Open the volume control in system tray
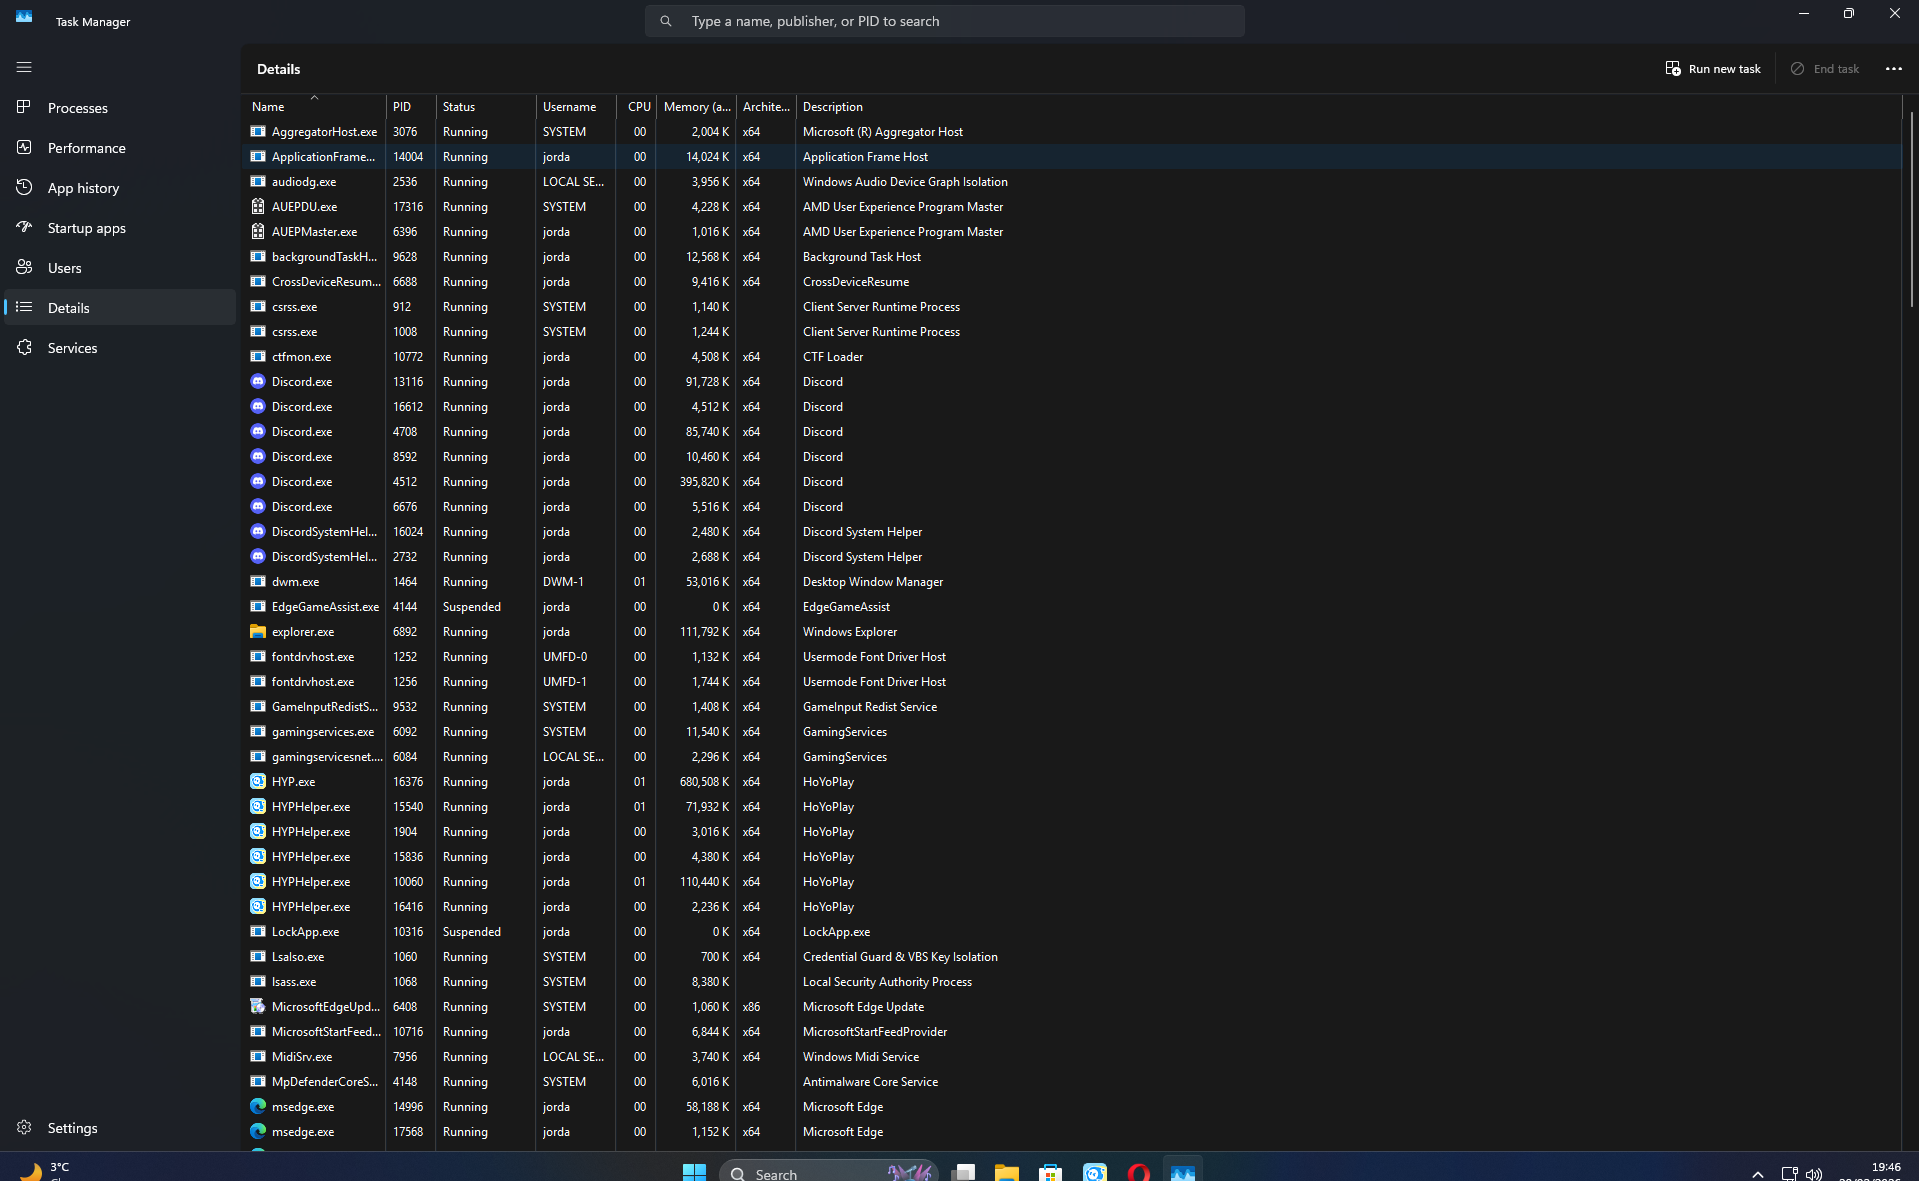The width and height of the screenshot is (1919, 1181). click(1814, 1173)
